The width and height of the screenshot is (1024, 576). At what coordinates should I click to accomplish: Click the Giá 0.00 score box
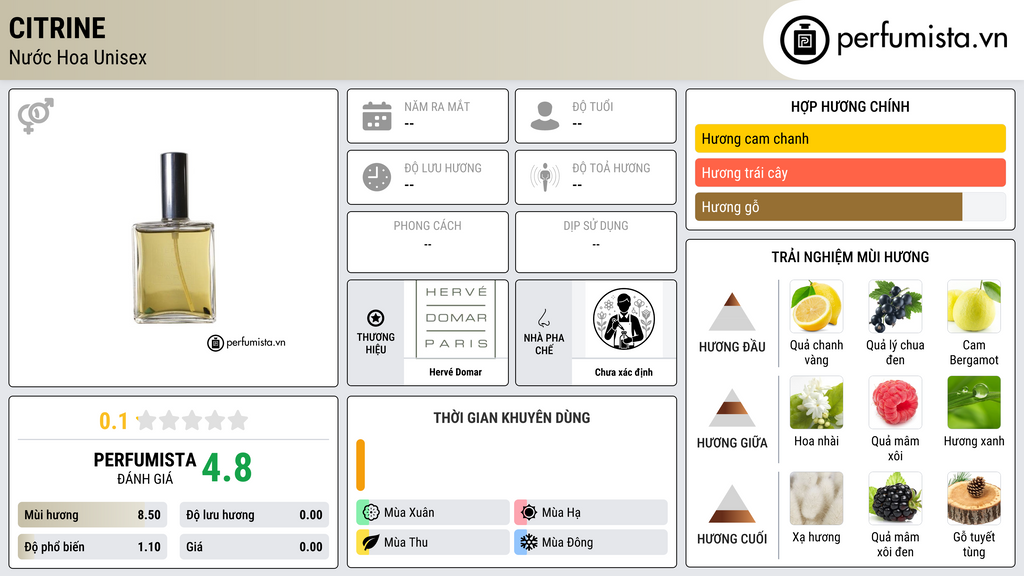[x=254, y=547]
